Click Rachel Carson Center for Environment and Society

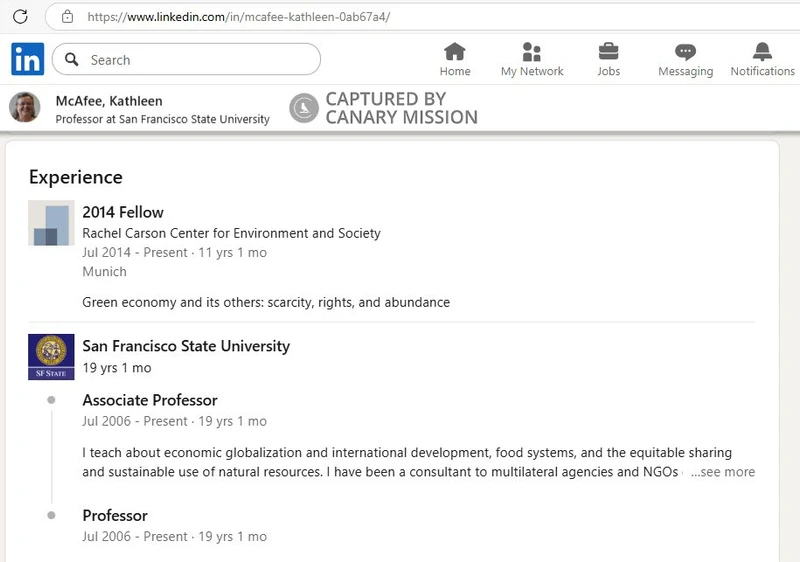(231, 233)
